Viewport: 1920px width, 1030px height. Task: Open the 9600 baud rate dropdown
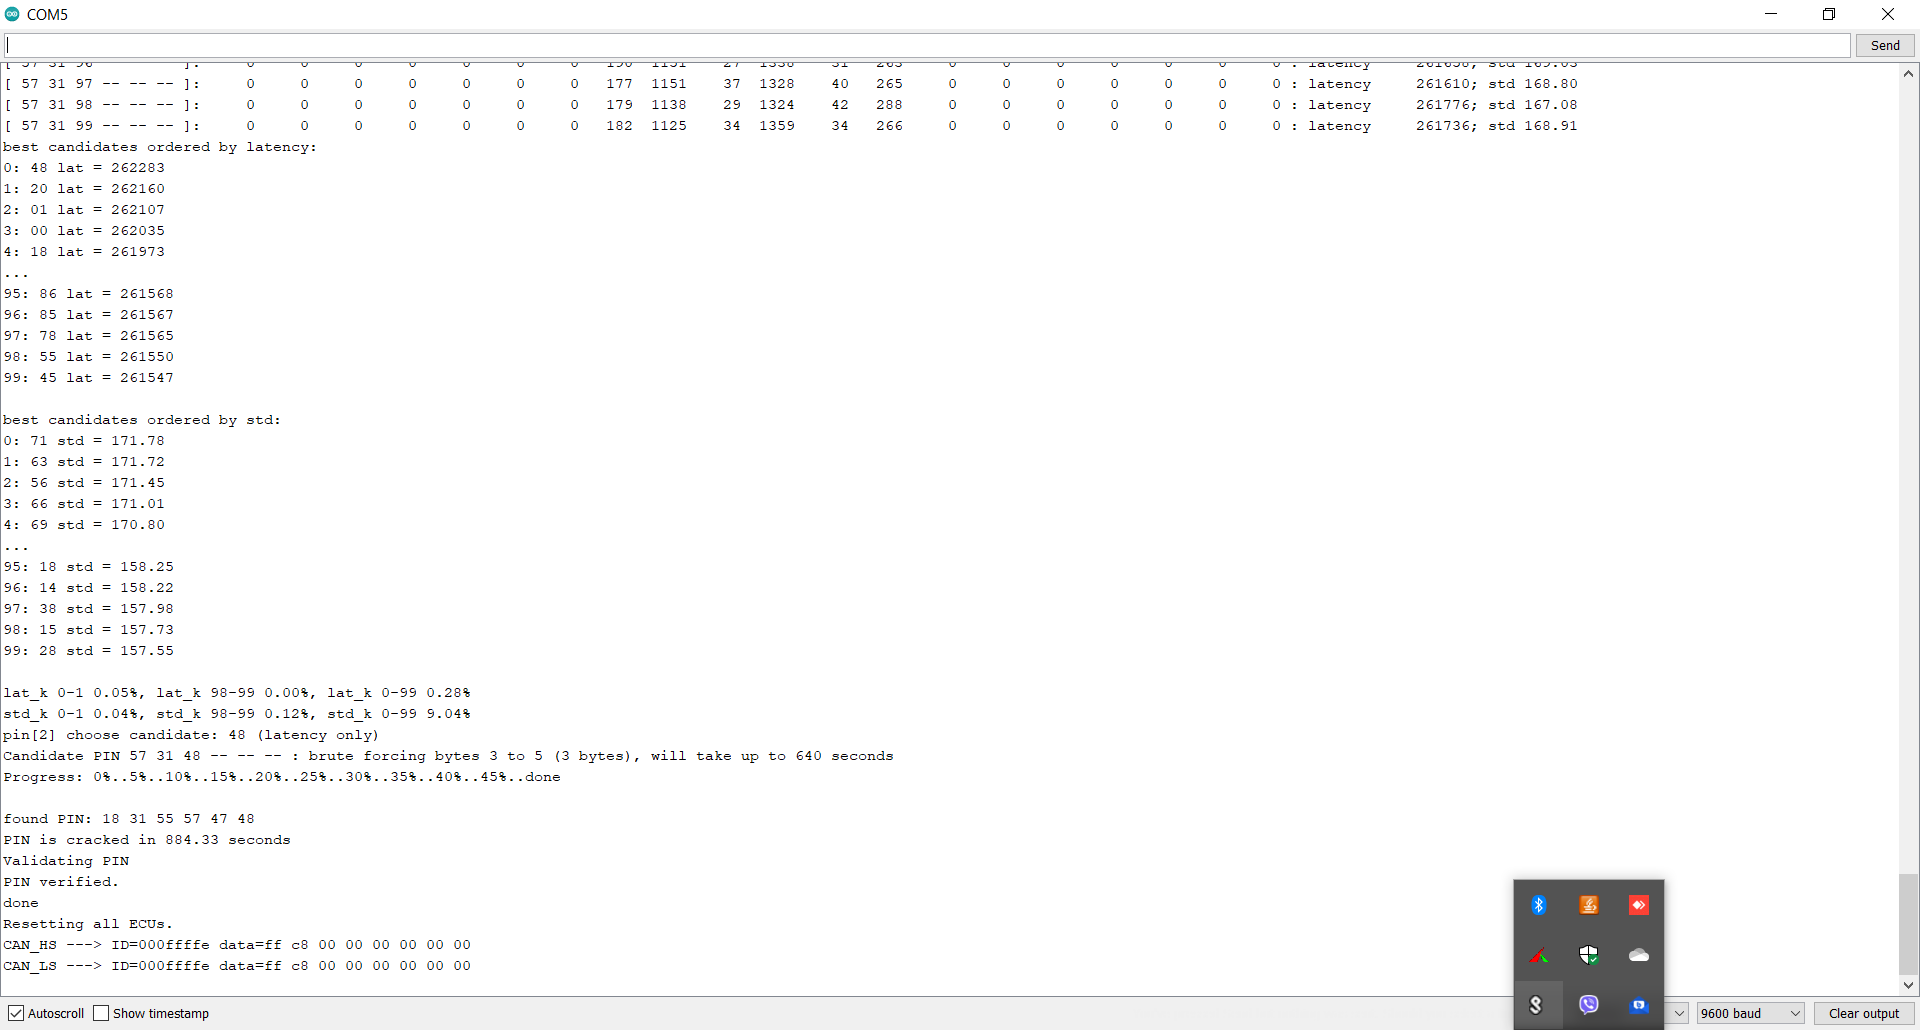1750,1013
